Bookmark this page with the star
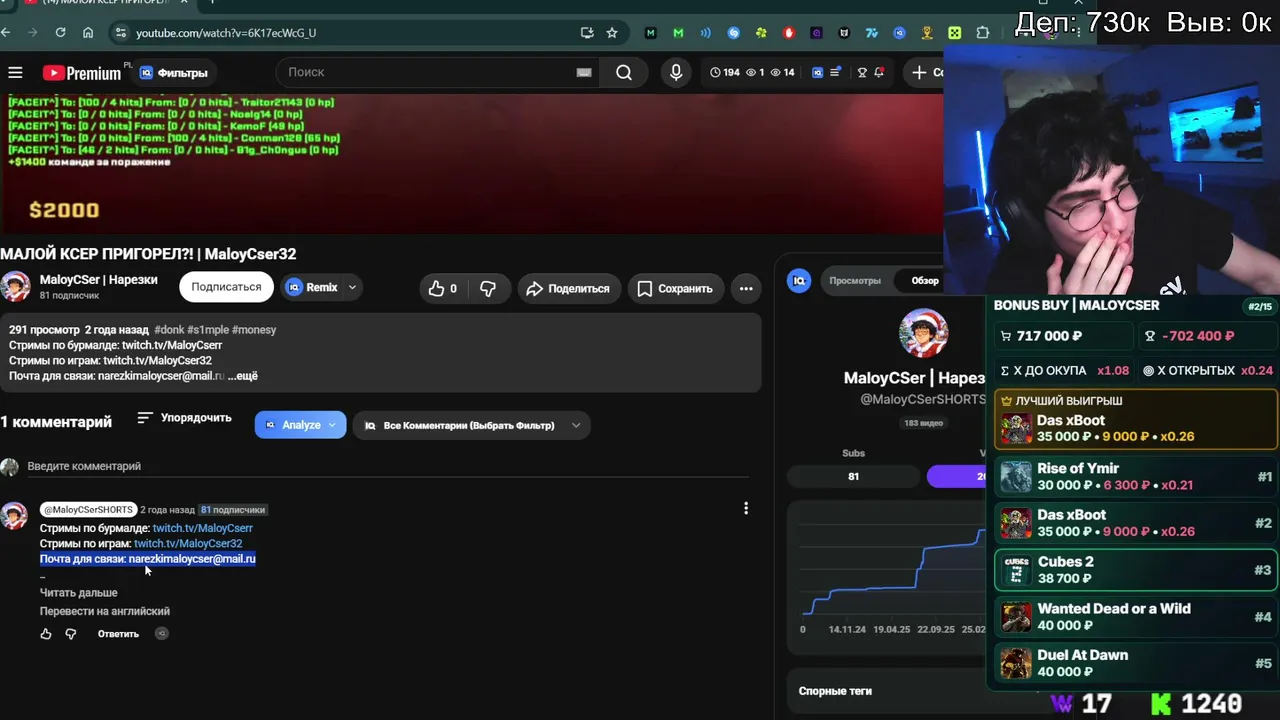Viewport: 1280px width, 720px height. [612, 33]
